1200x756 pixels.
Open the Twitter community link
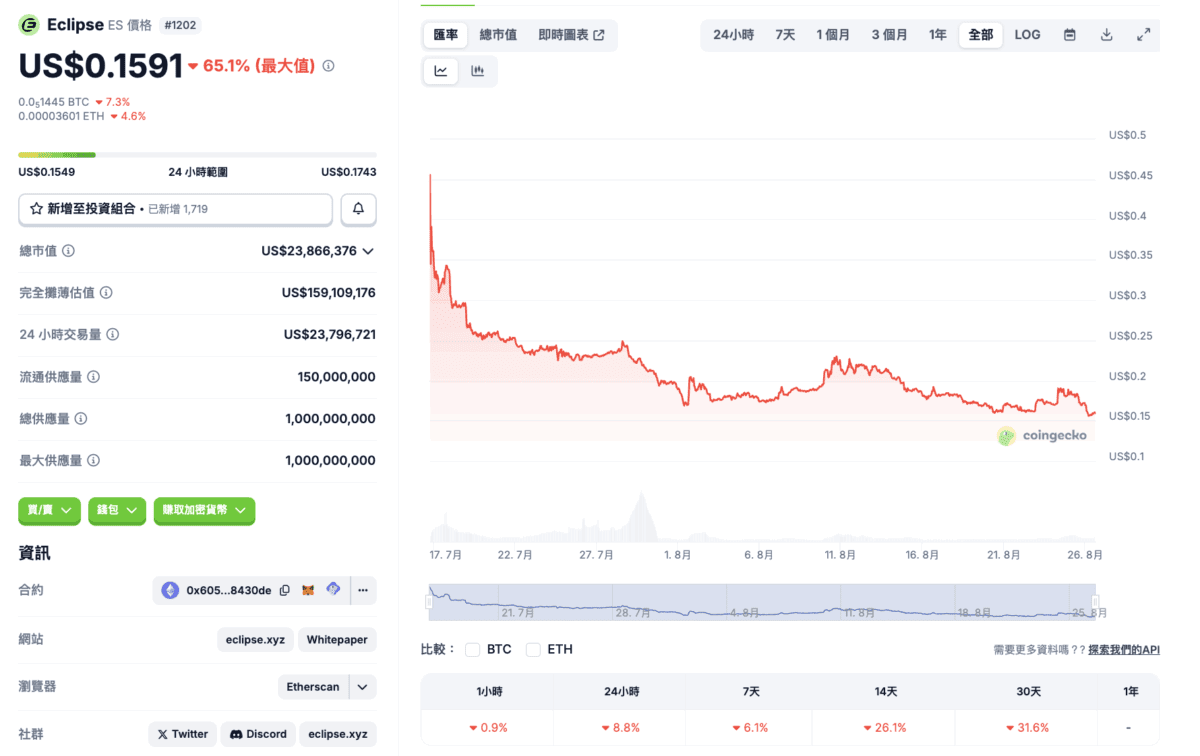182,734
